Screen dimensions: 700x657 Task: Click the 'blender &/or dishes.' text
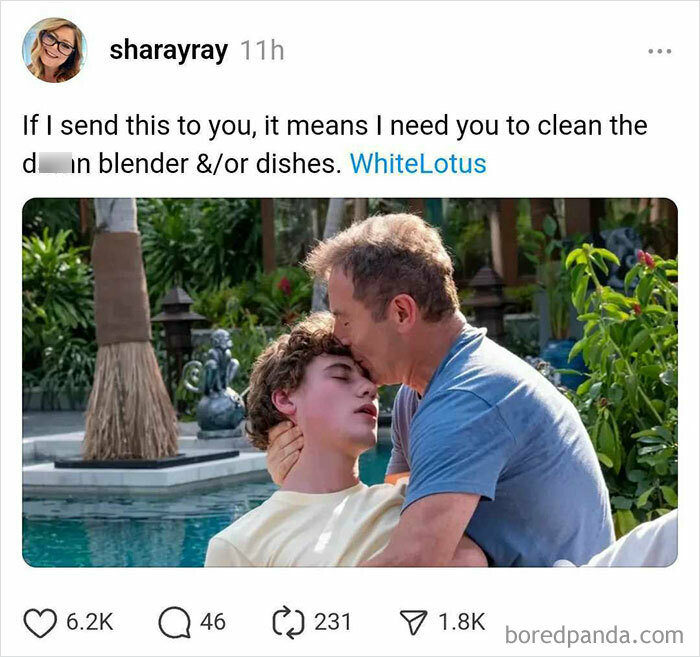click(217, 164)
